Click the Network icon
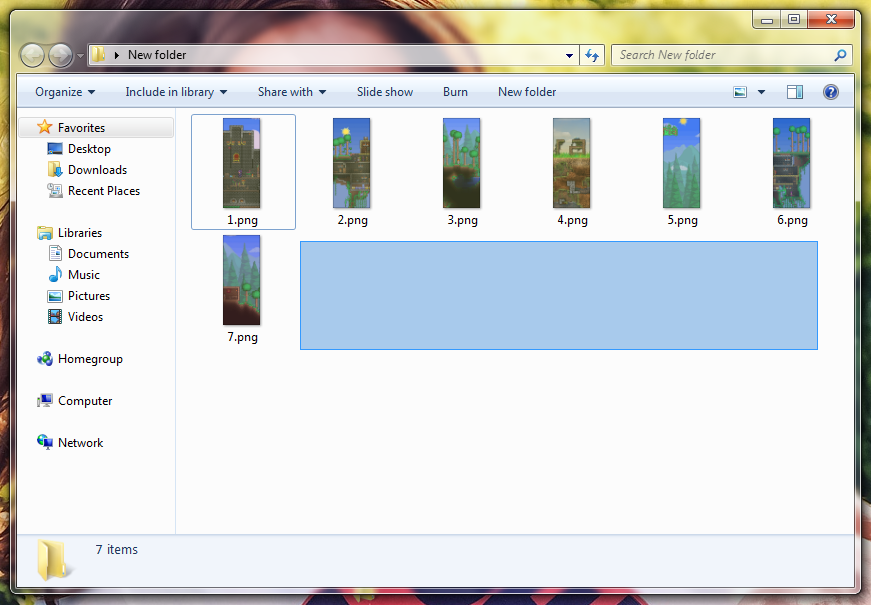This screenshot has height=605, width=871. [x=45, y=442]
